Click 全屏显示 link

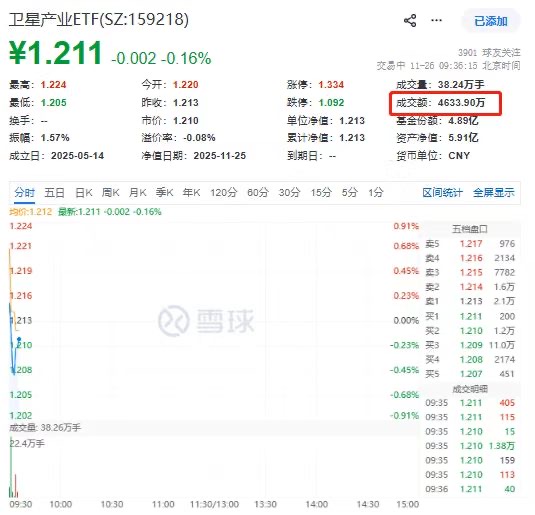(493, 193)
